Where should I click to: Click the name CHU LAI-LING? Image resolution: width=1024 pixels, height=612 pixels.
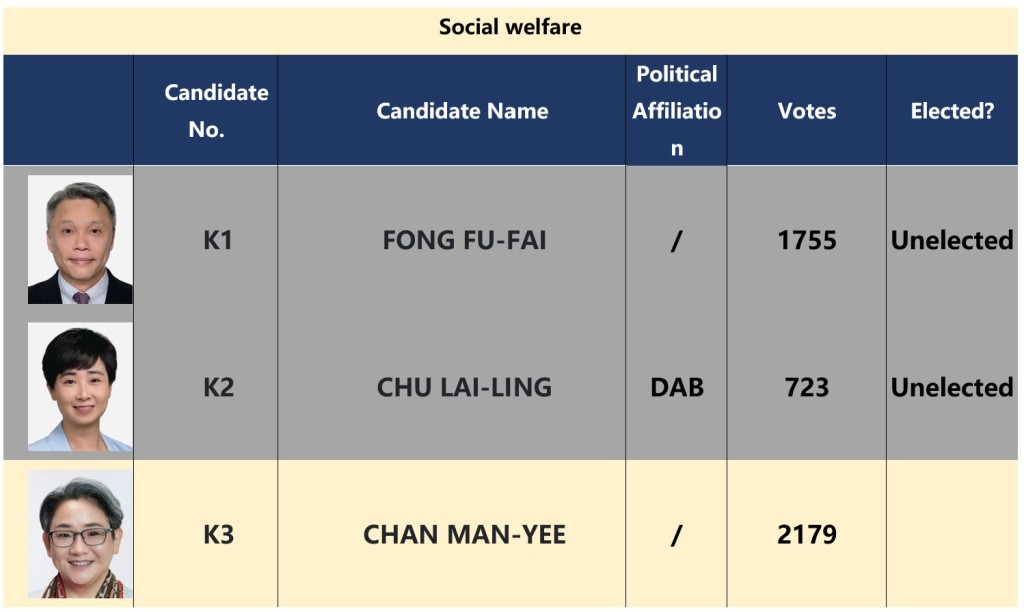click(x=464, y=387)
